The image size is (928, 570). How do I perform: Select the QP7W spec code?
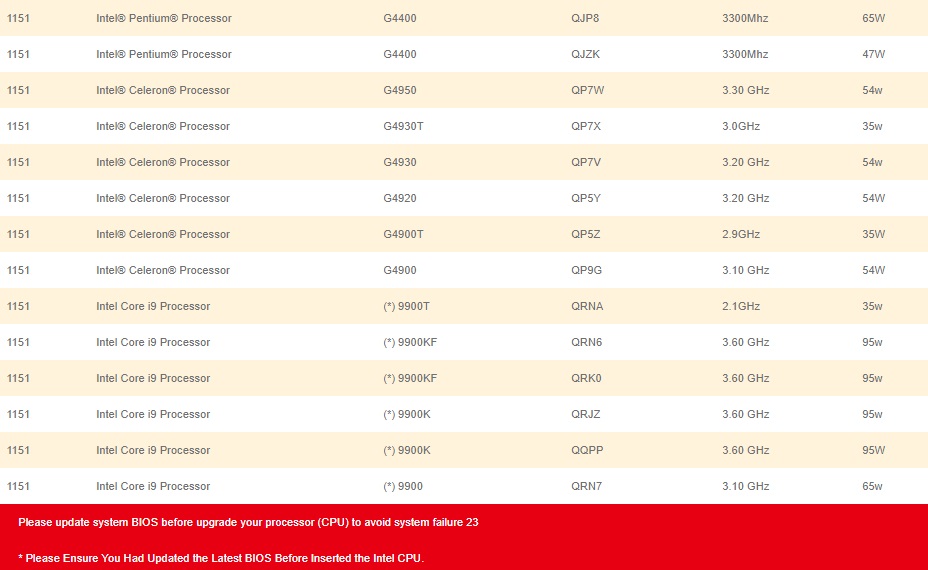(587, 91)
